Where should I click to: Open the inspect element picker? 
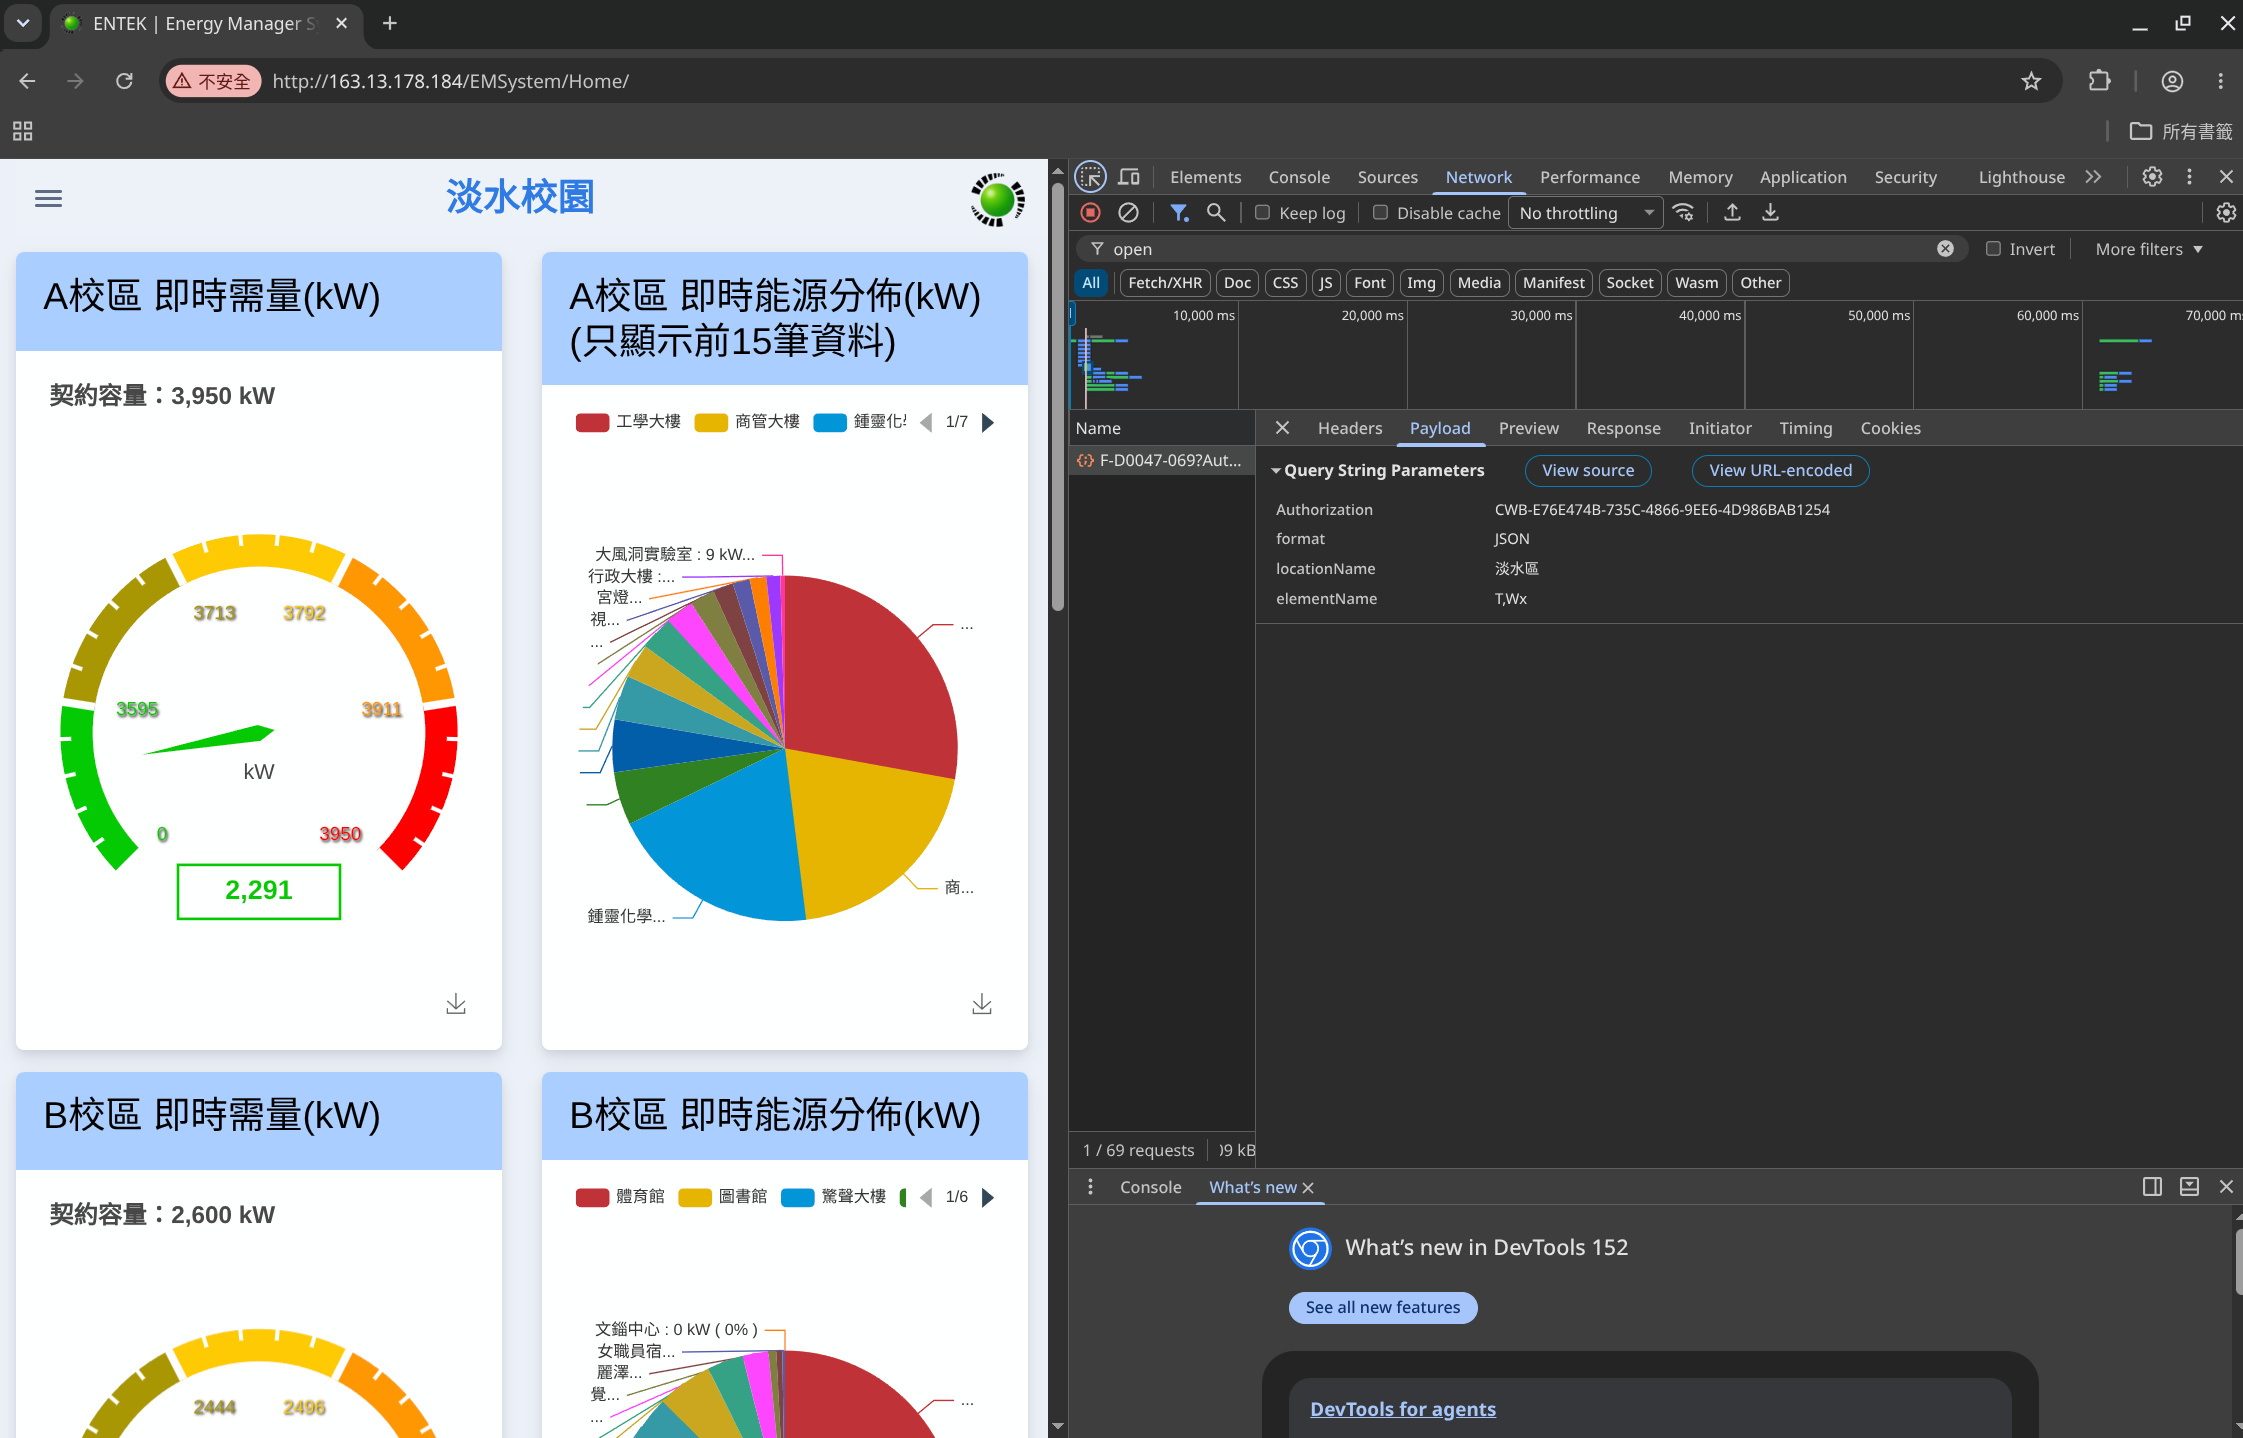(1090, 177)
